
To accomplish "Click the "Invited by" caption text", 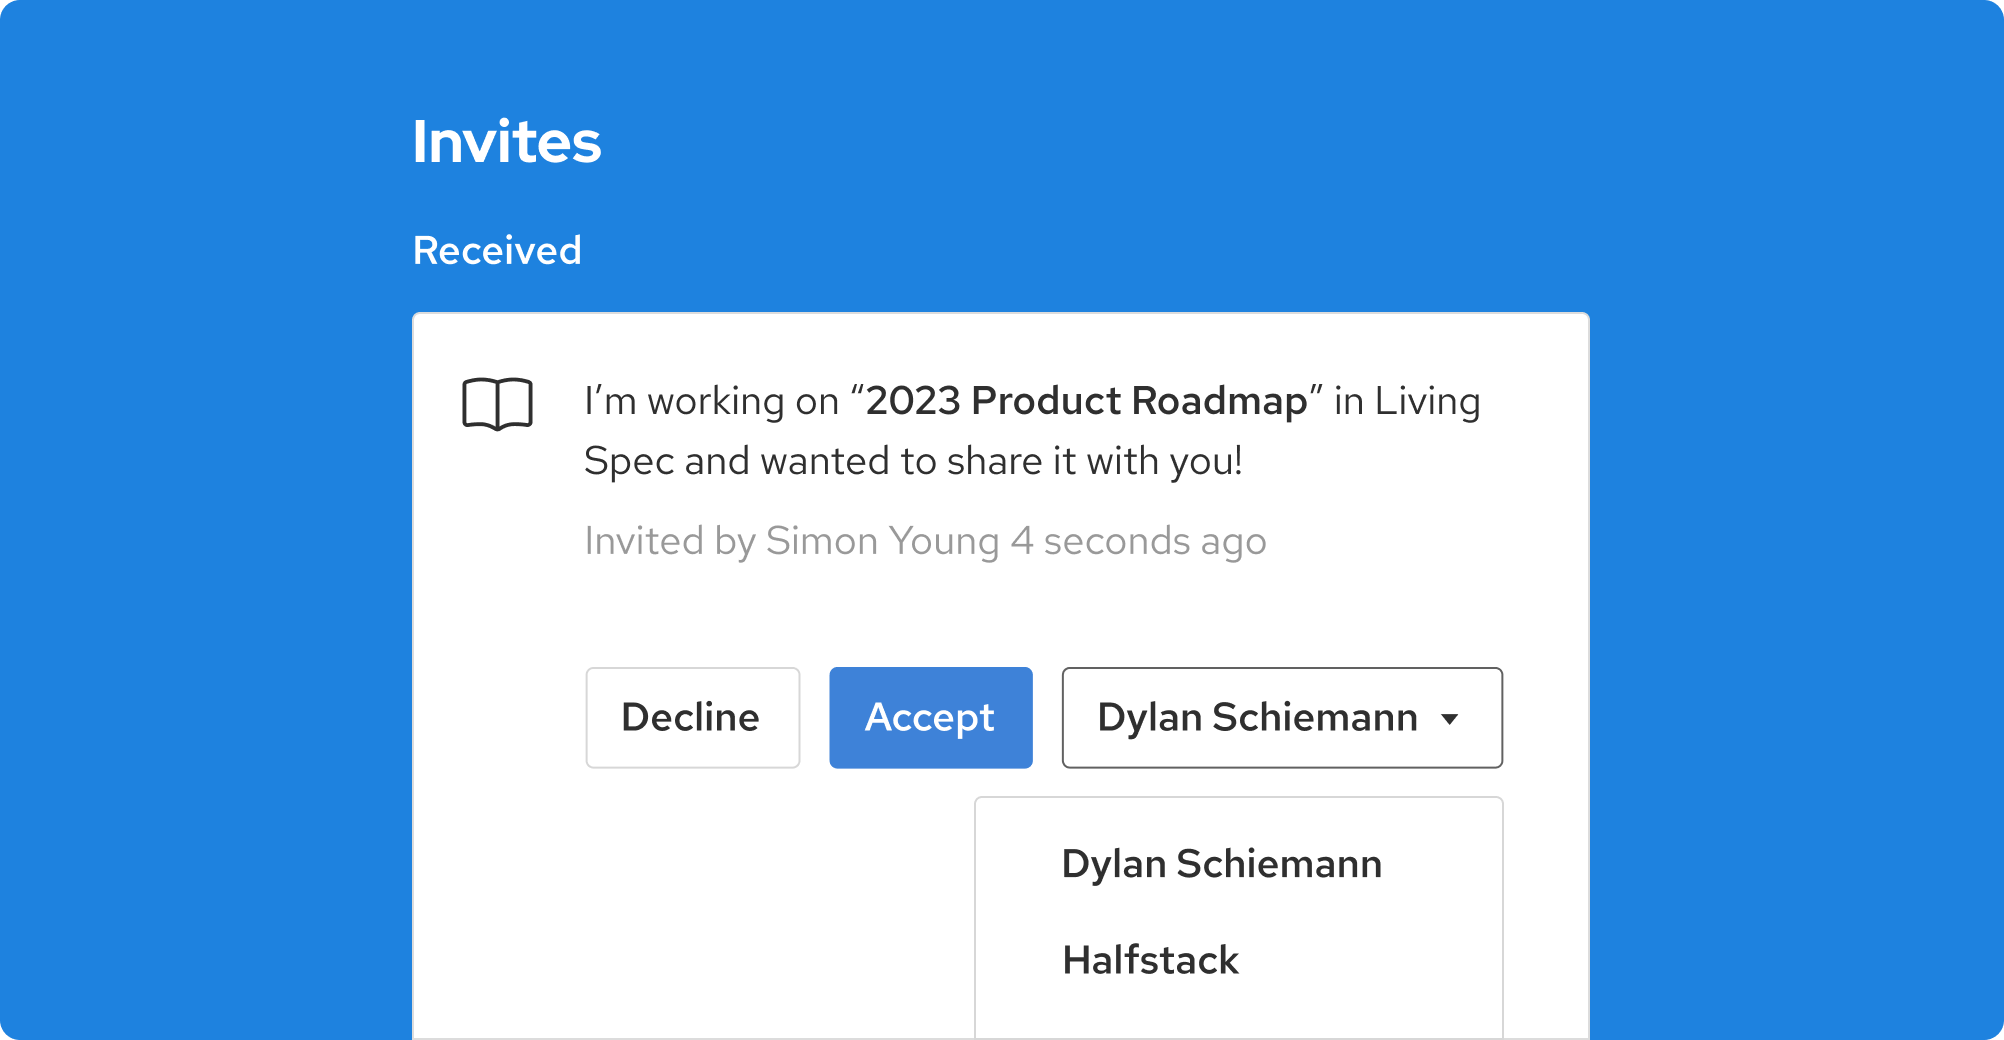I will (670, 541).
